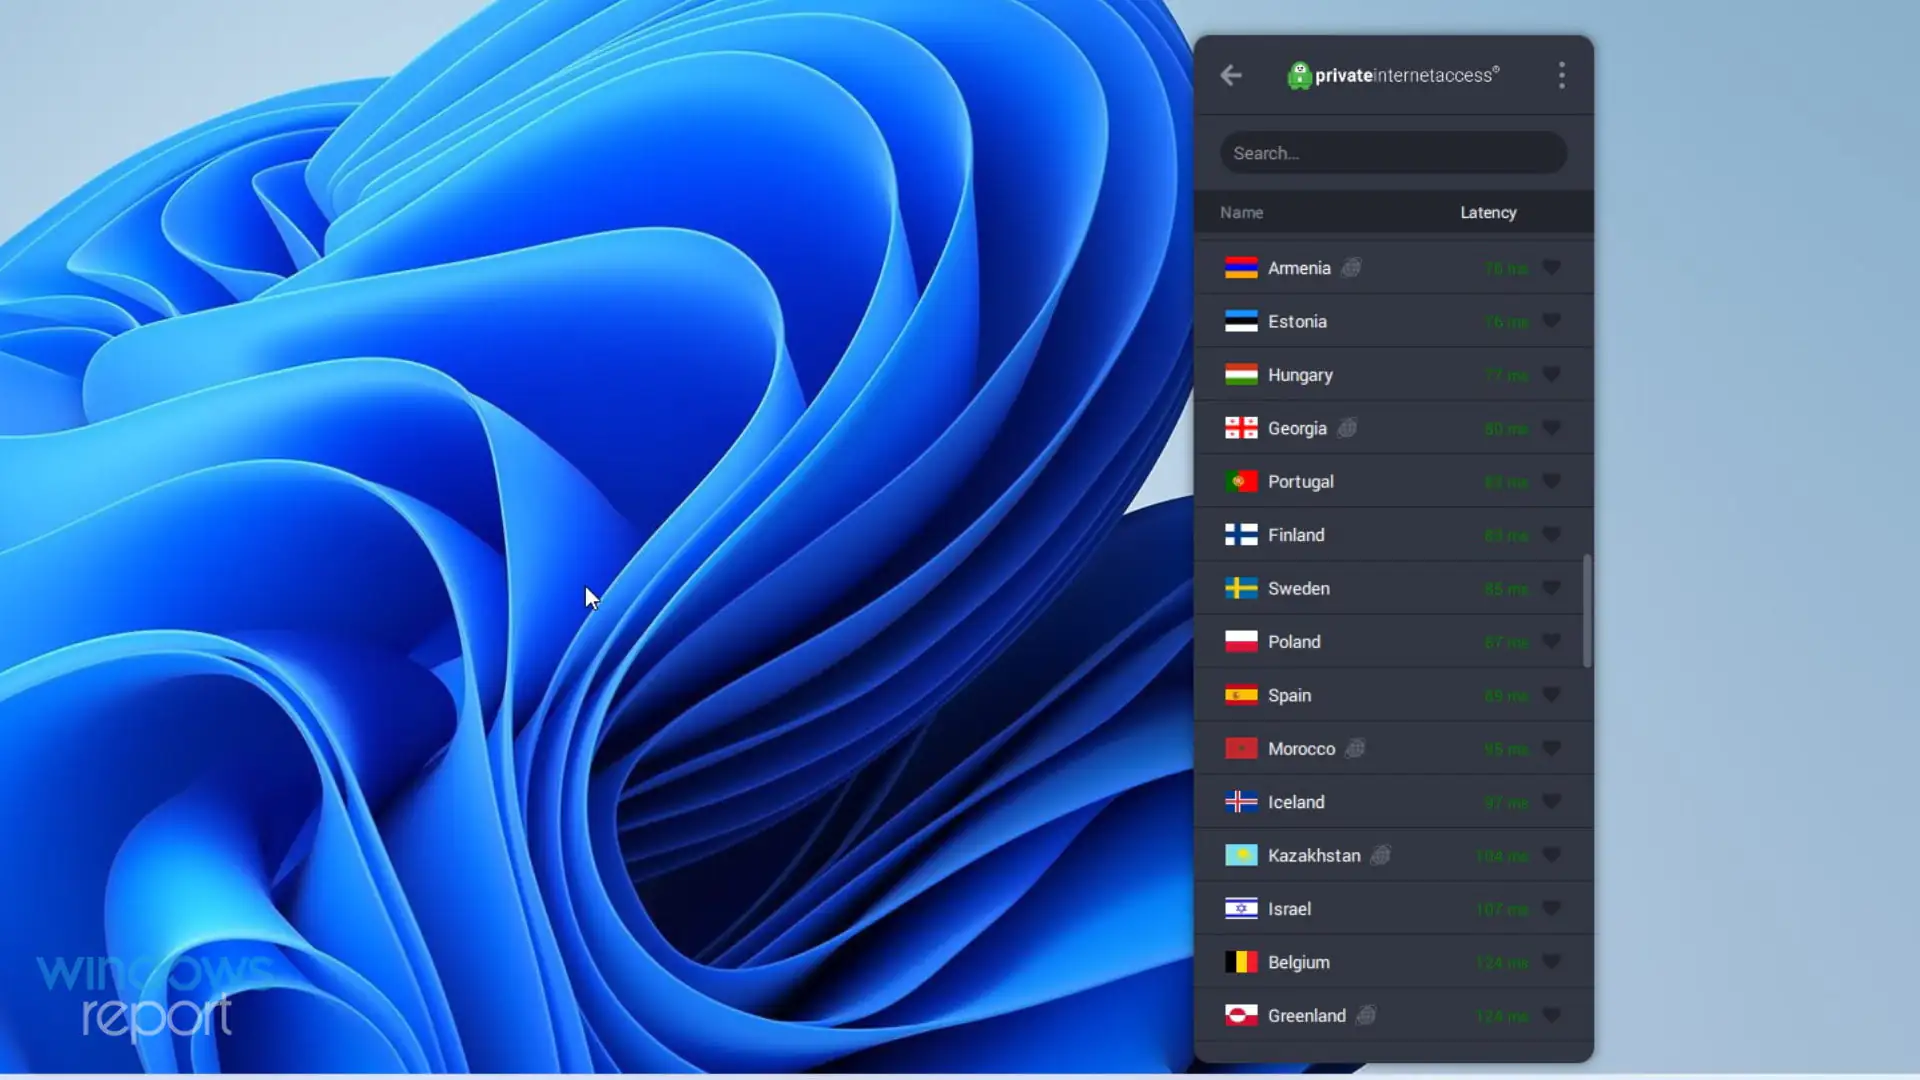Click the server list scrollbar
The height and width of the screenshot is (1080, 1920).
(x=1587, y=611)
